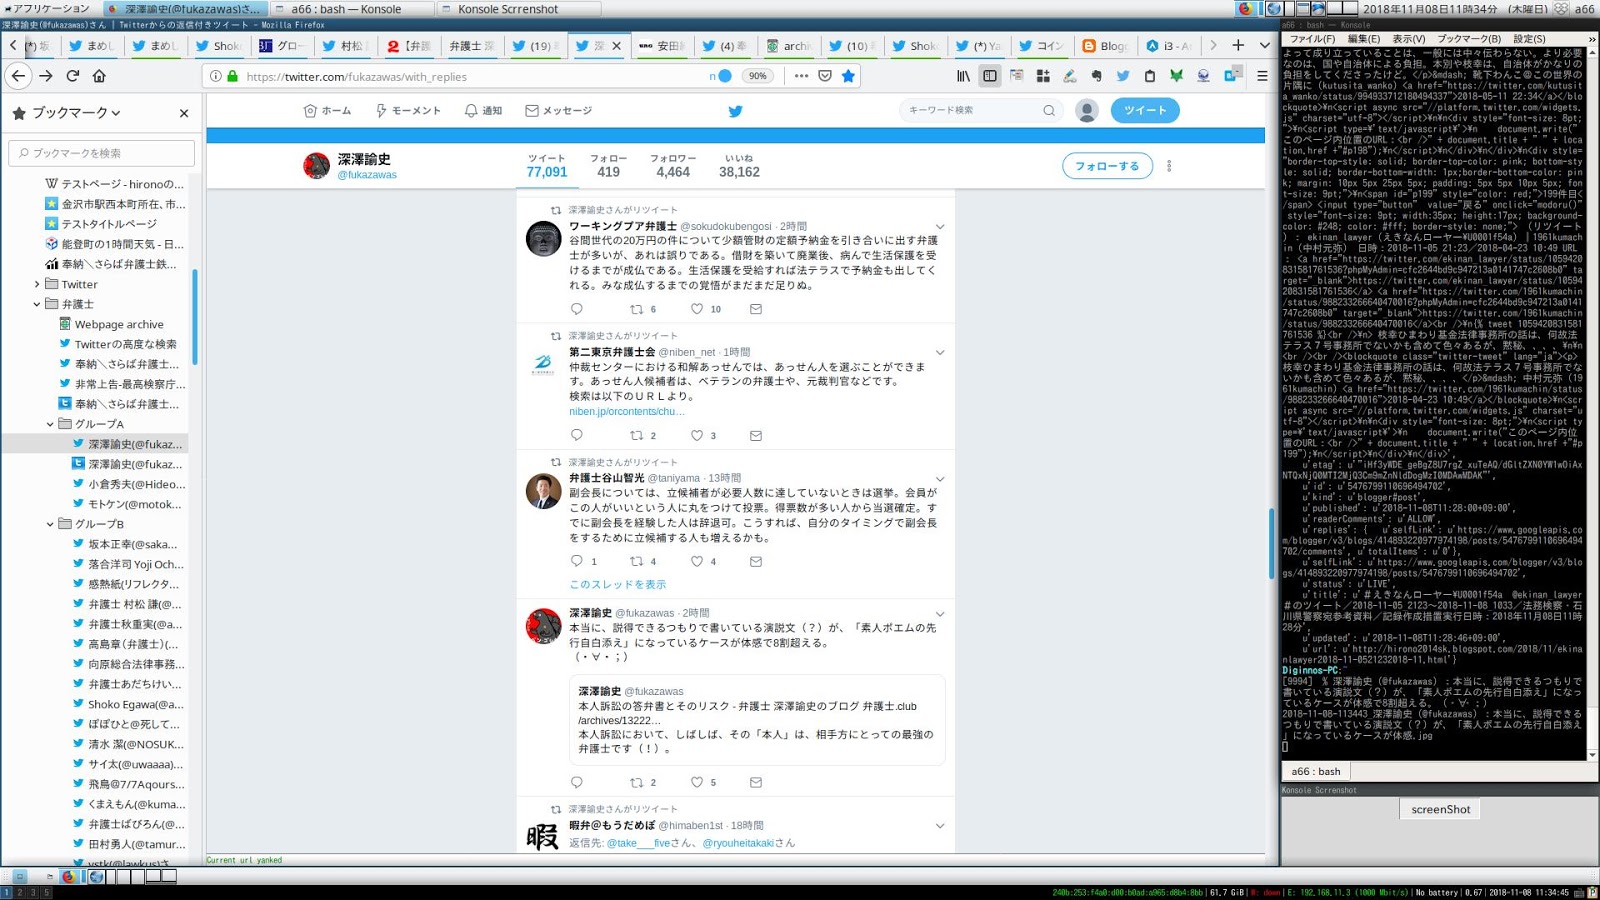This screenshot has height=900, width=1600.
Task: Open the Firefox hamburger menu
Action: point(1262,76)
